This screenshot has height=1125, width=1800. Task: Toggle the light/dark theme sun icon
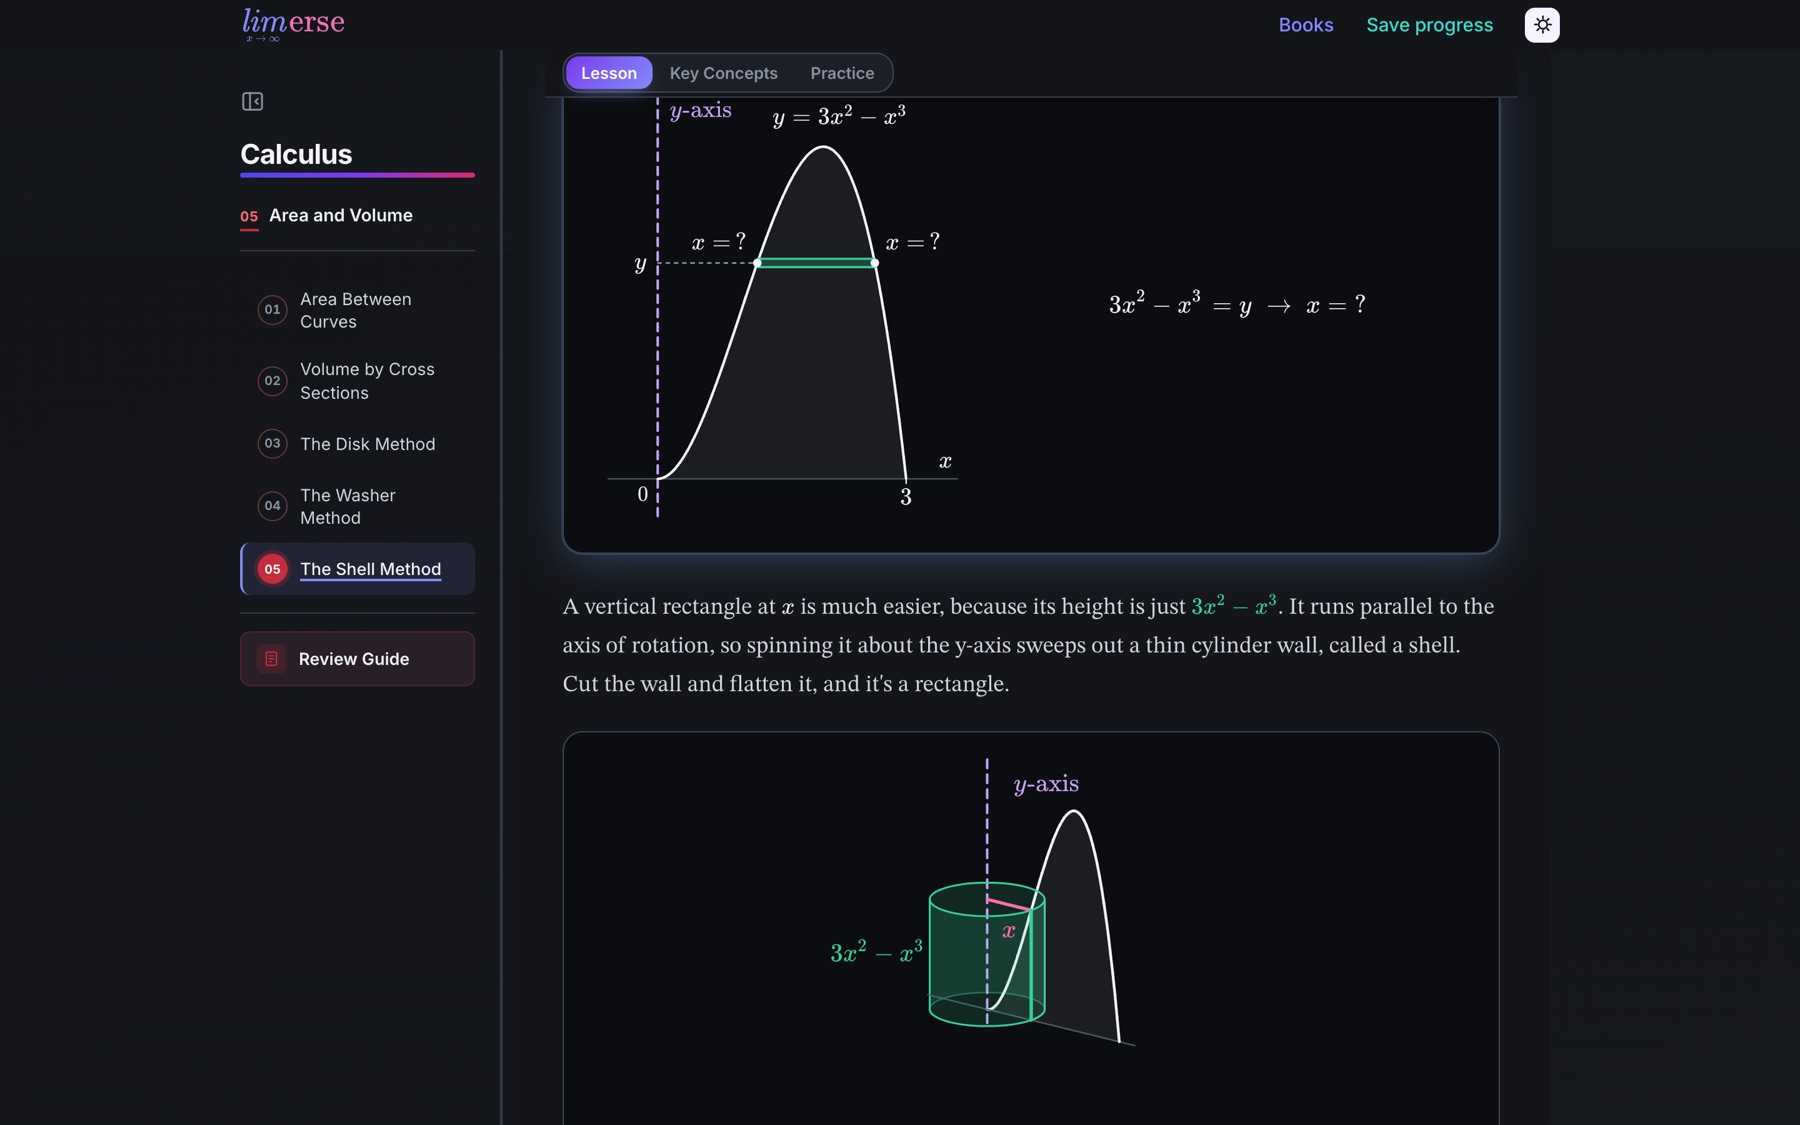[1541, 25]
